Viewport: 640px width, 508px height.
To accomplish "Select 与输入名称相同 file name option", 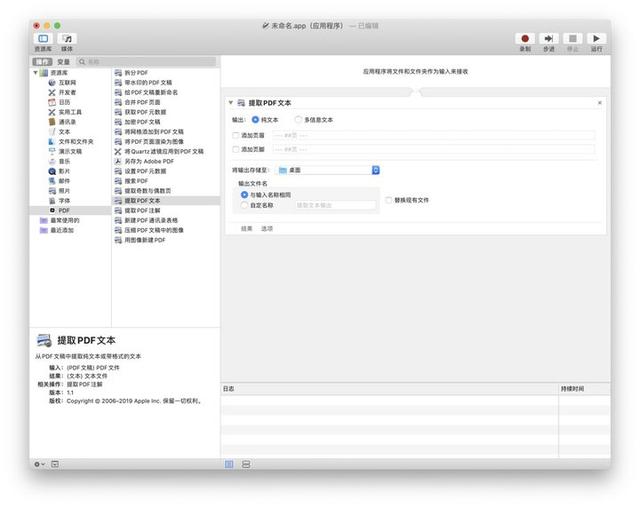I will point(244,195).
